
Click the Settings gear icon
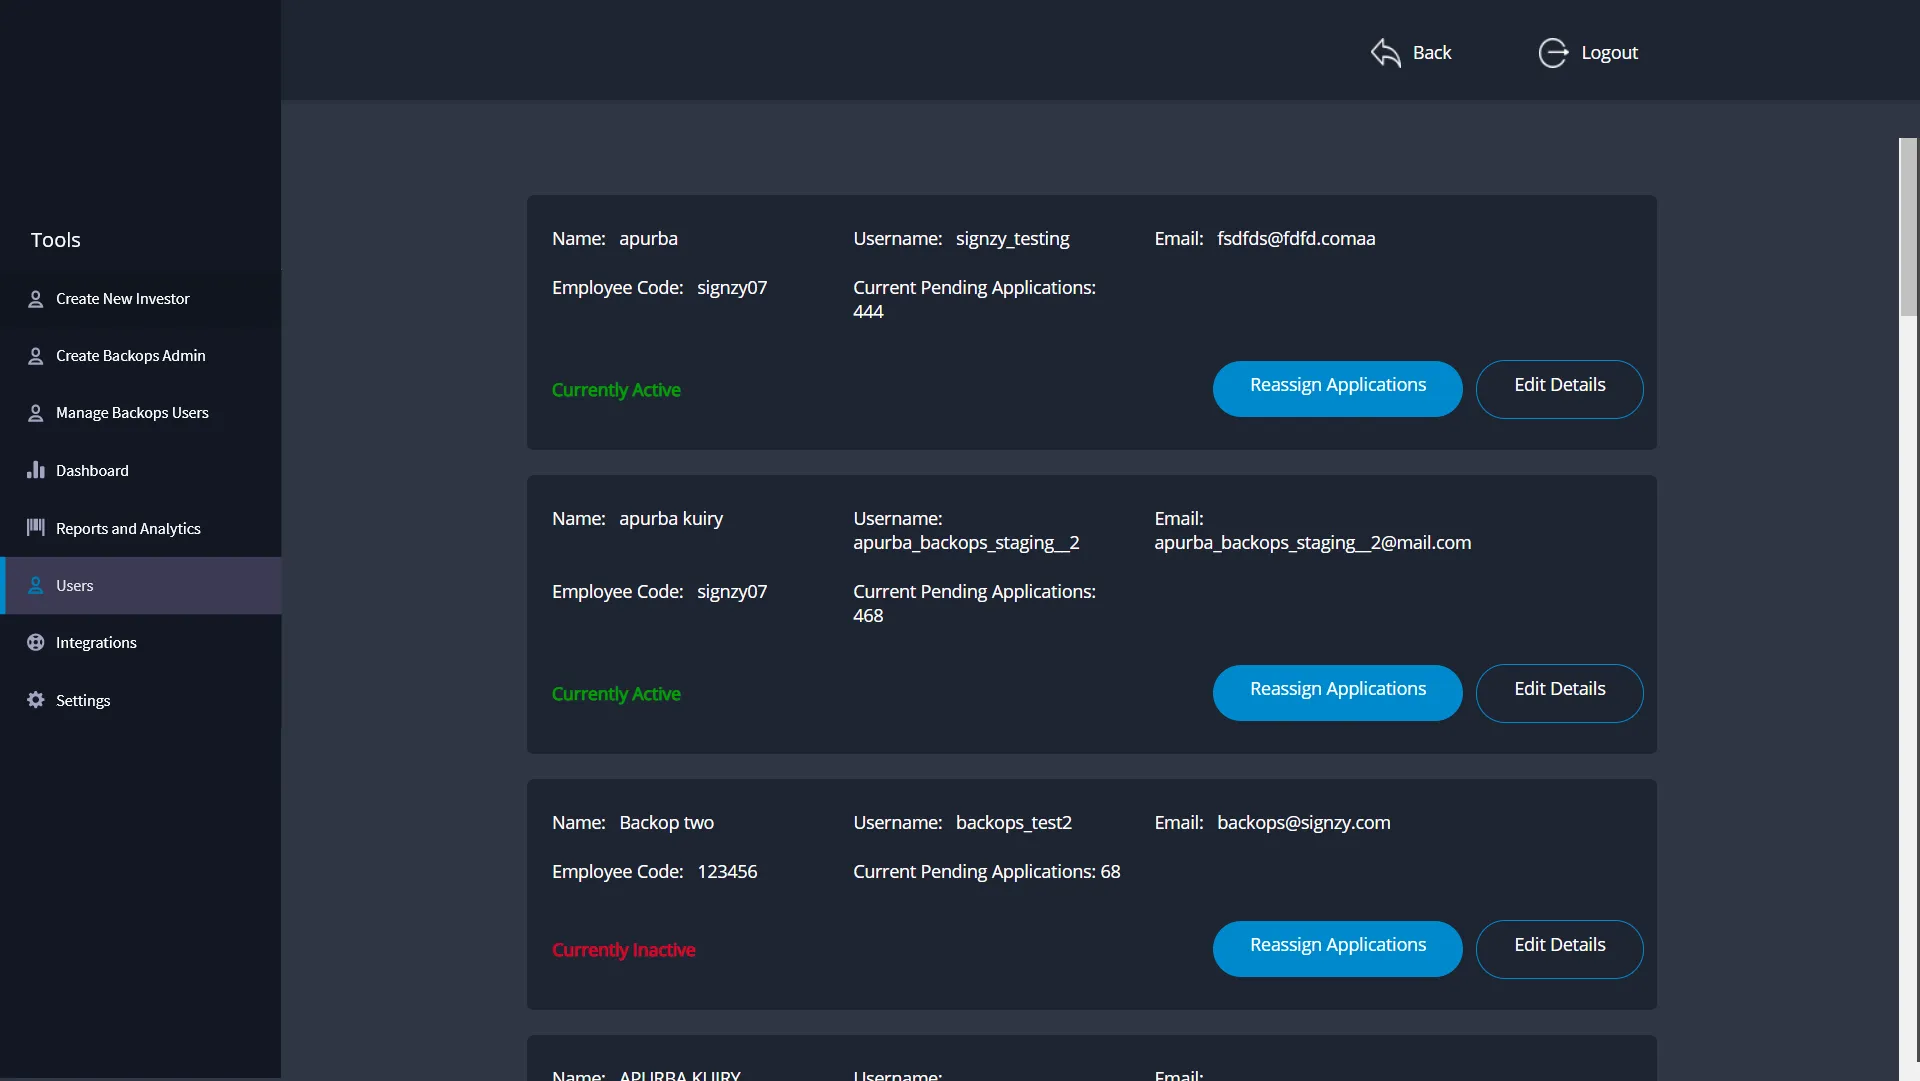[x=36, y=700]
